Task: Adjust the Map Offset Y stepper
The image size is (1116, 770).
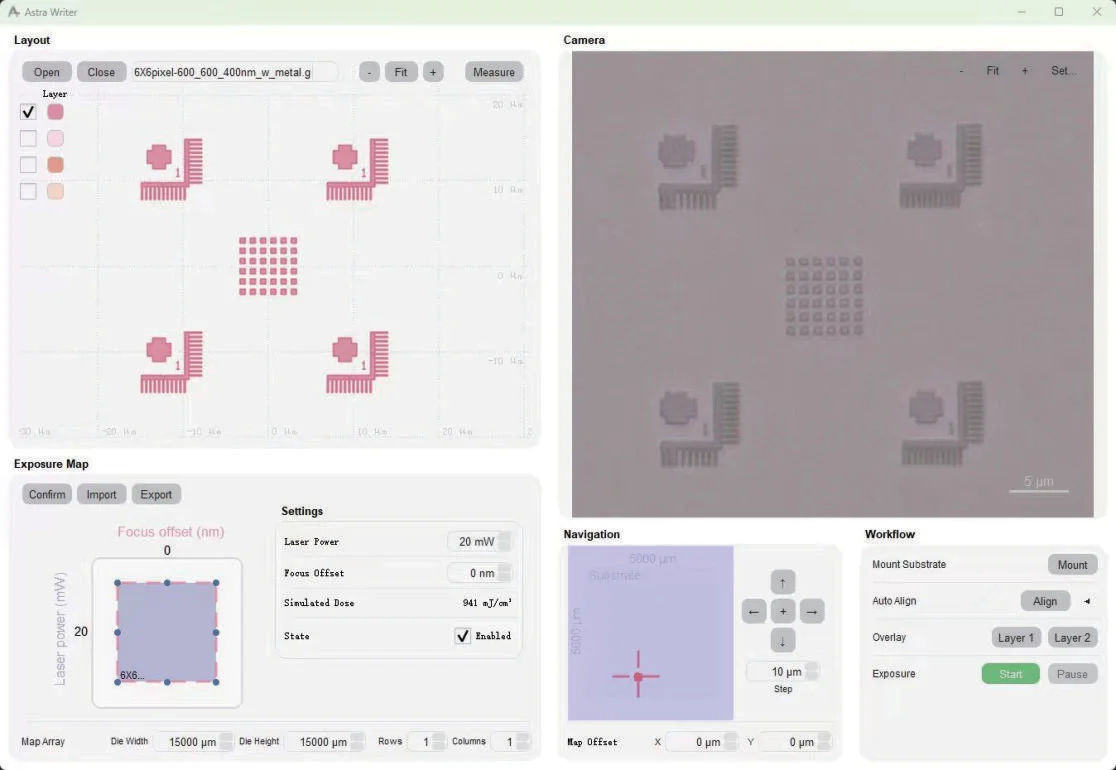Action: (824, 742)
